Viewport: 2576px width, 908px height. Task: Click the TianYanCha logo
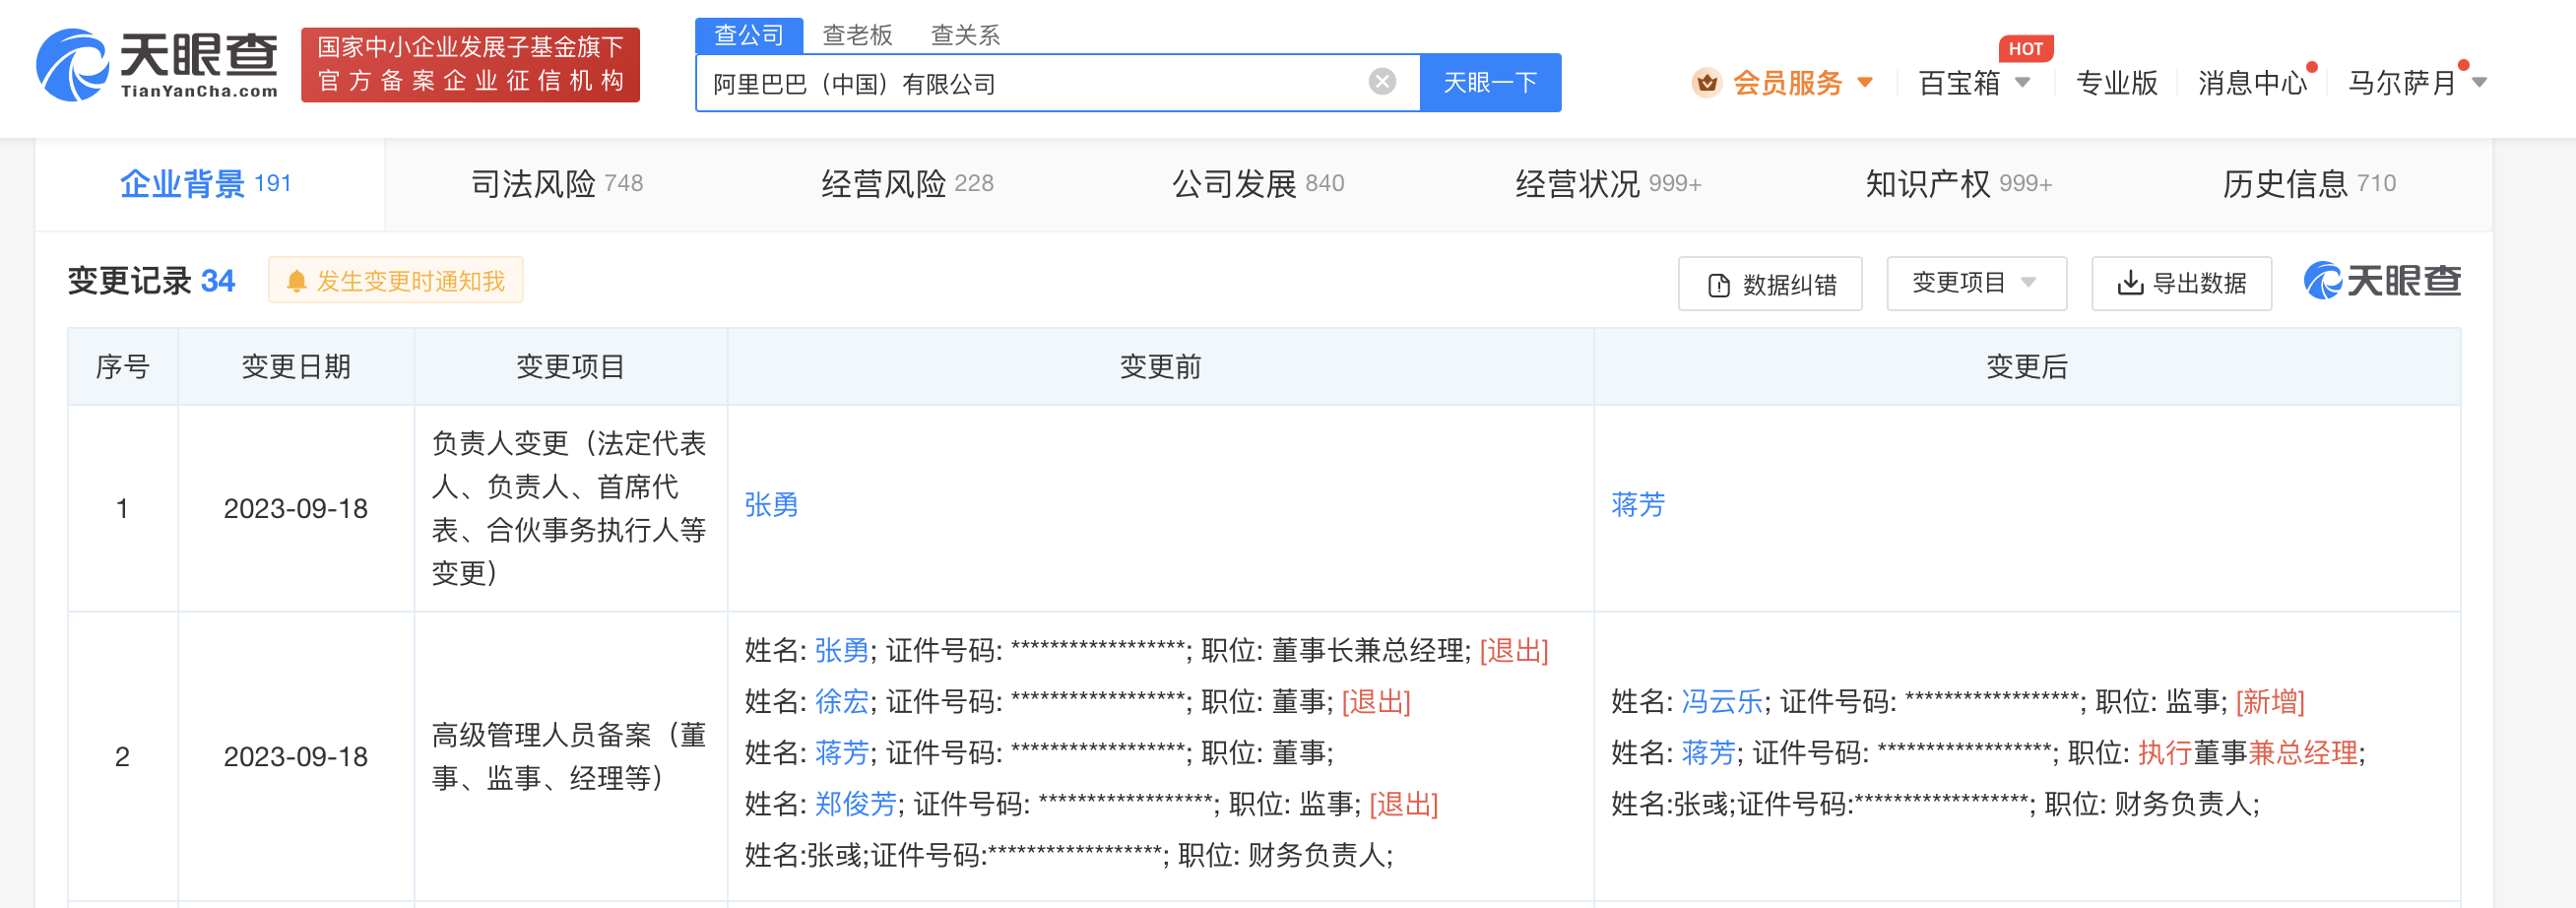(x=157, y=64)
